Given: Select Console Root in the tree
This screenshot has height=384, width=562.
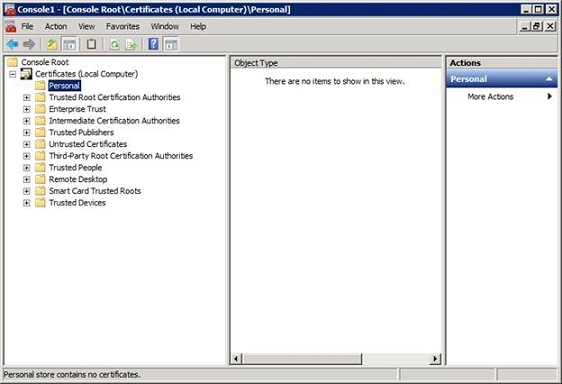Looking at the screenshot, I should coord(45,62).
